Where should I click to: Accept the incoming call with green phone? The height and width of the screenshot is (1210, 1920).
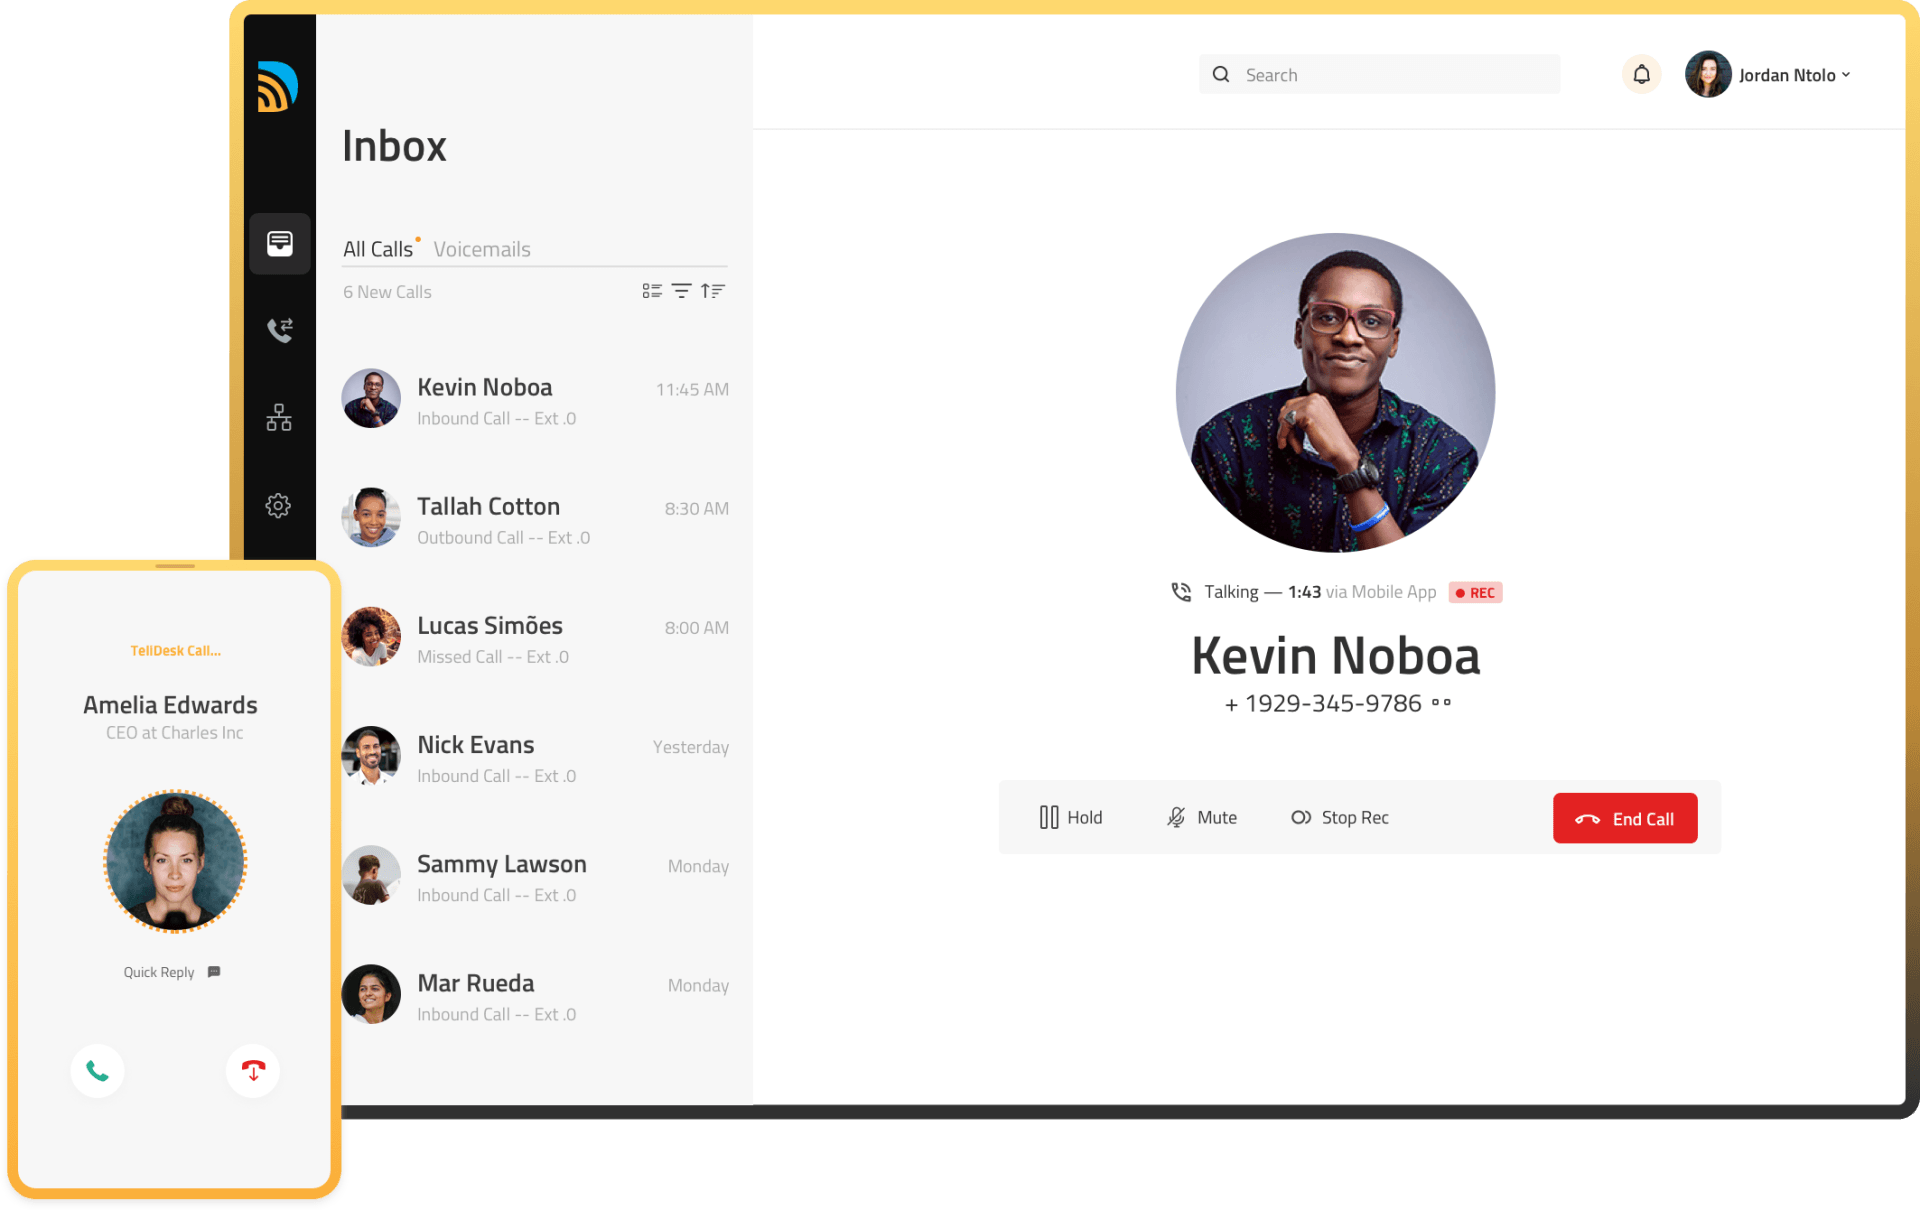98,1071
